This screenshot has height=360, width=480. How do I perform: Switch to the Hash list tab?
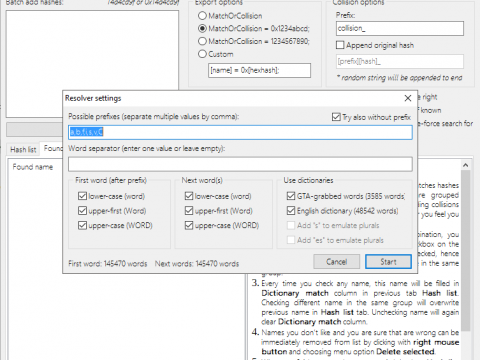[x=23, y=149]
